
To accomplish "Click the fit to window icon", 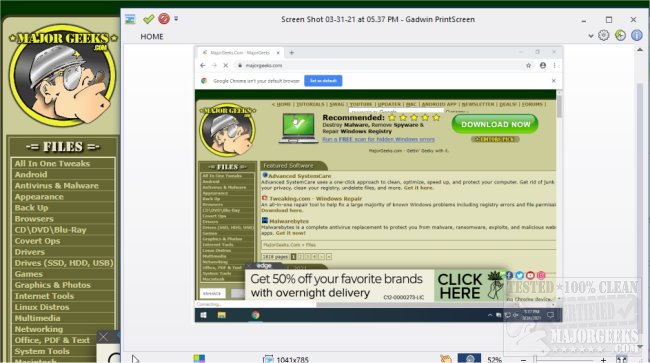I will (621, 359).
